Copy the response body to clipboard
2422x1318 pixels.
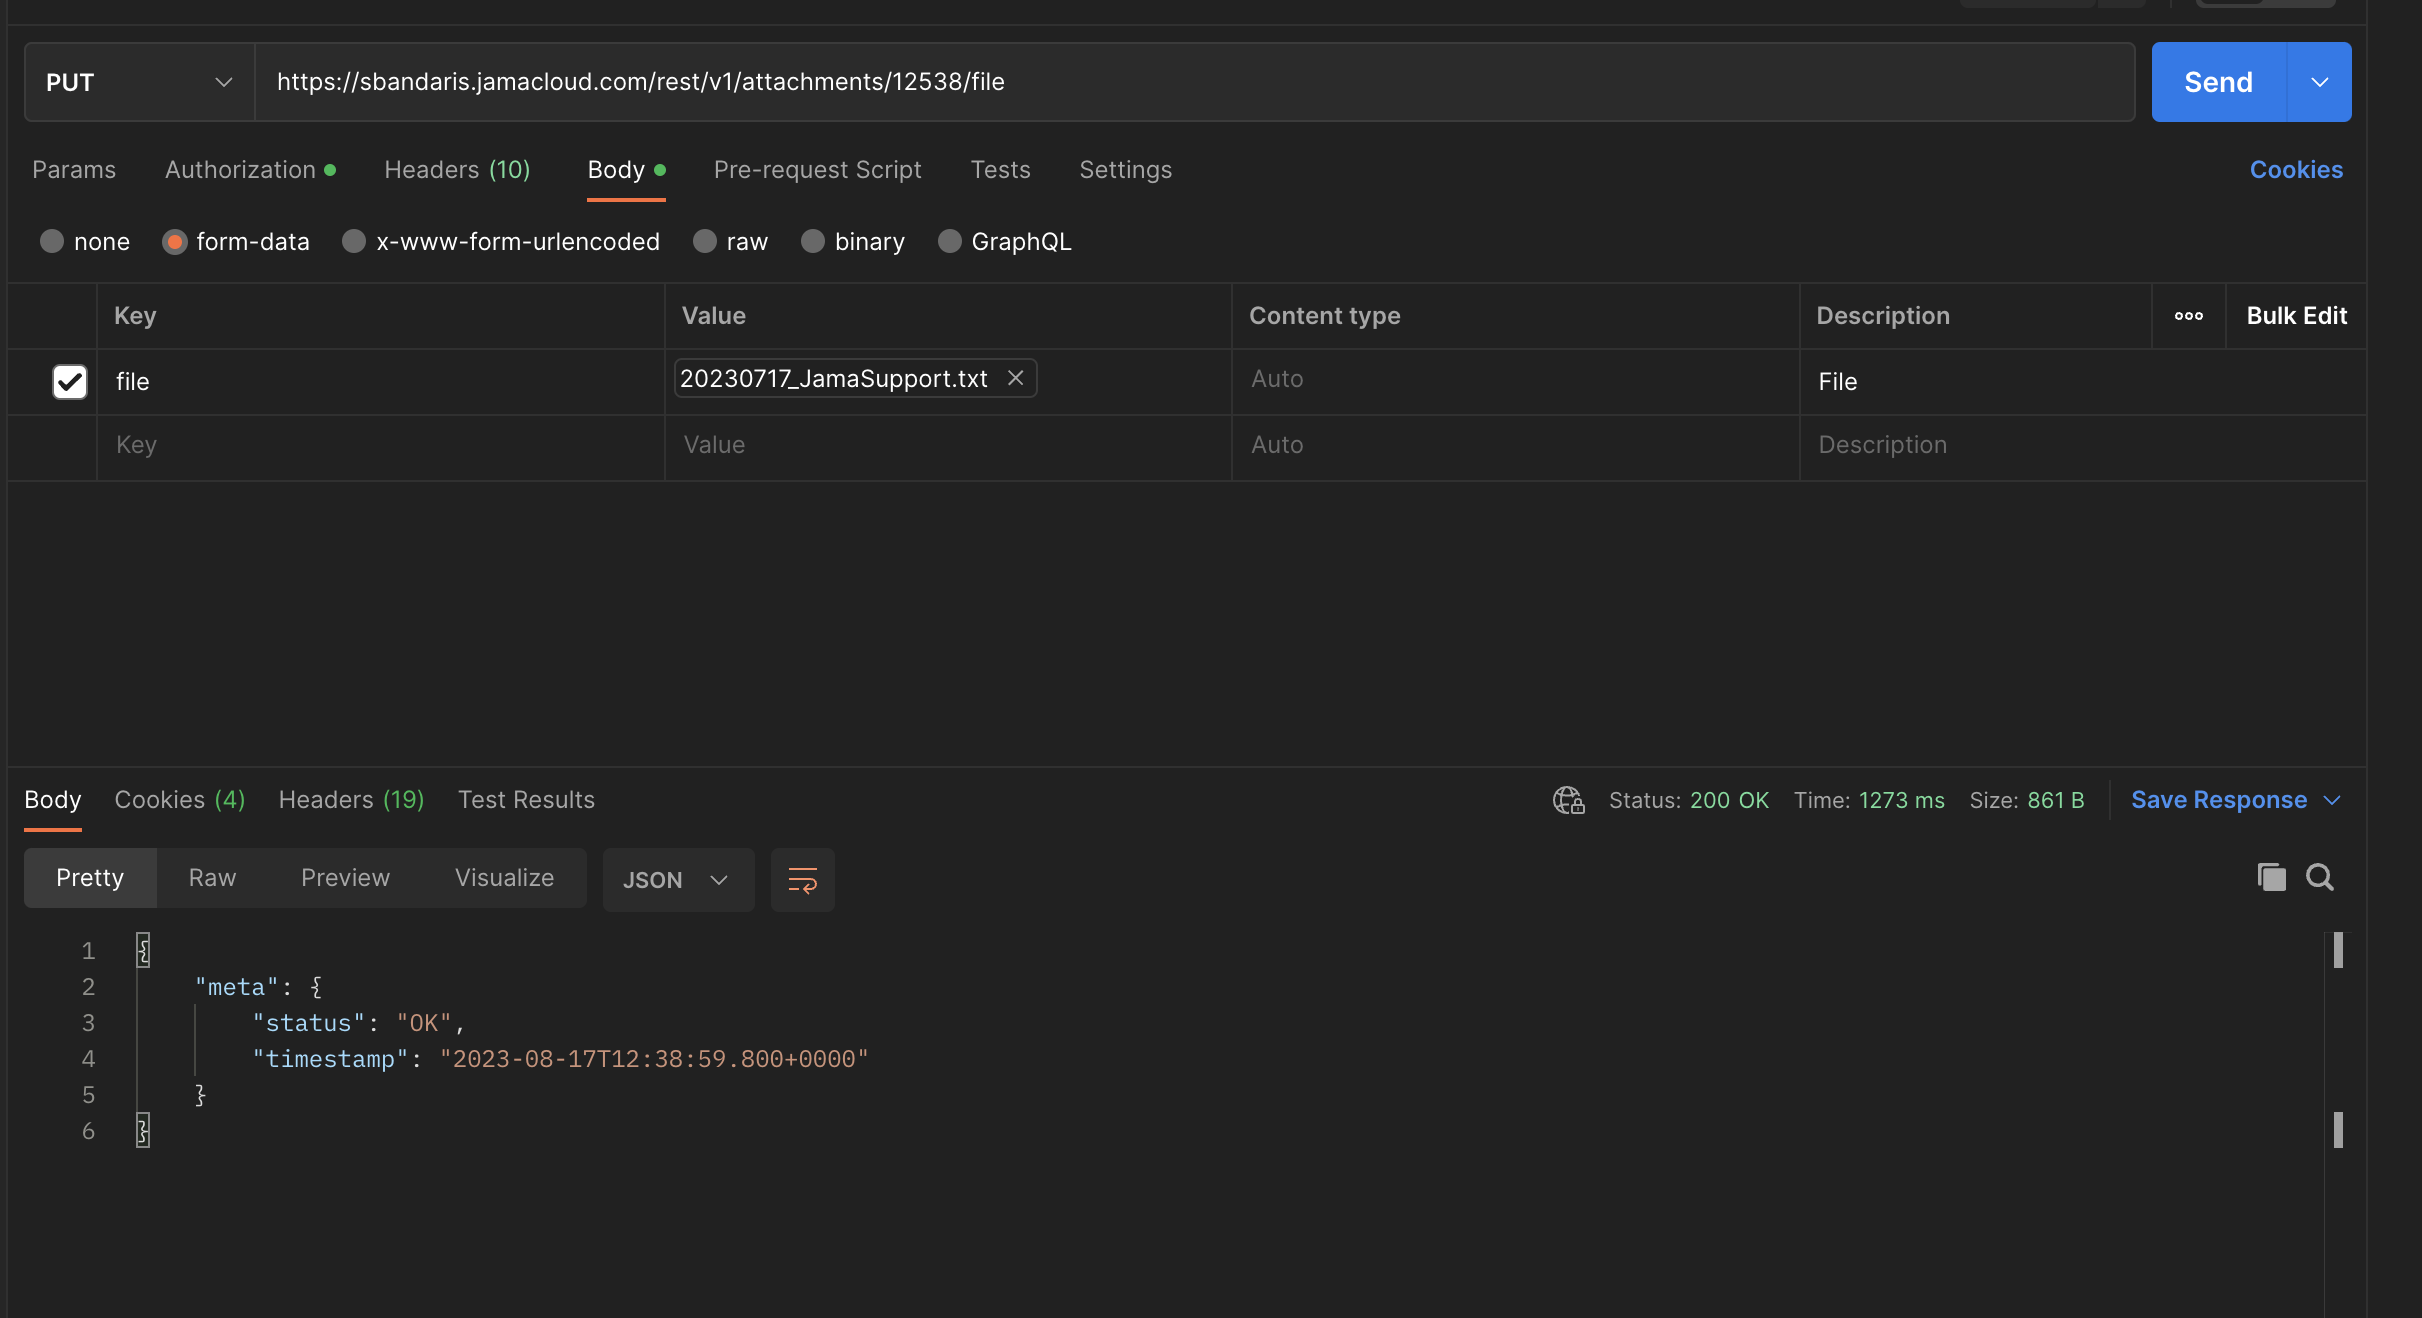pyautogui.click(x=2271, y=877)
